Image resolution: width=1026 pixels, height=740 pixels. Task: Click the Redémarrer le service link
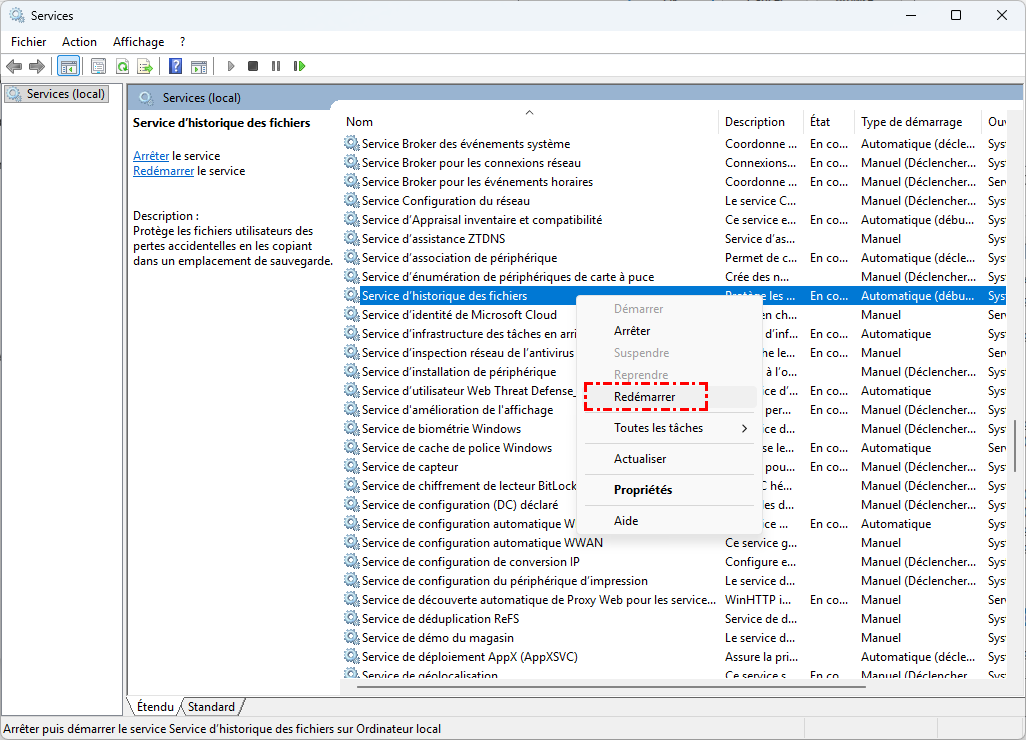click(x=163, y=171)
